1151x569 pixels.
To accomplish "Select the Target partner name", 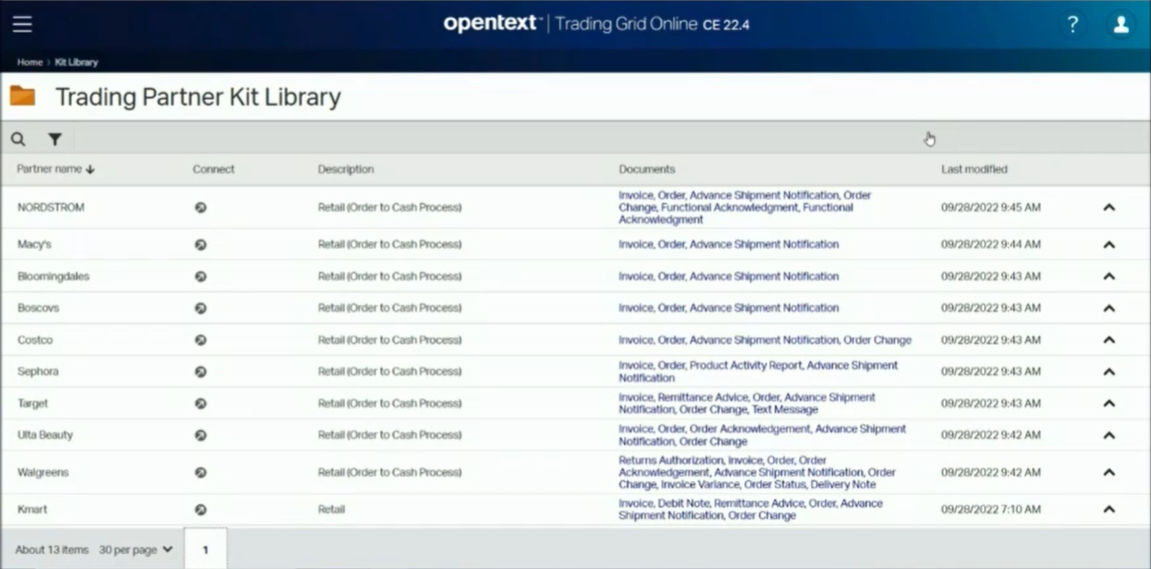I will tap(33, 403).
